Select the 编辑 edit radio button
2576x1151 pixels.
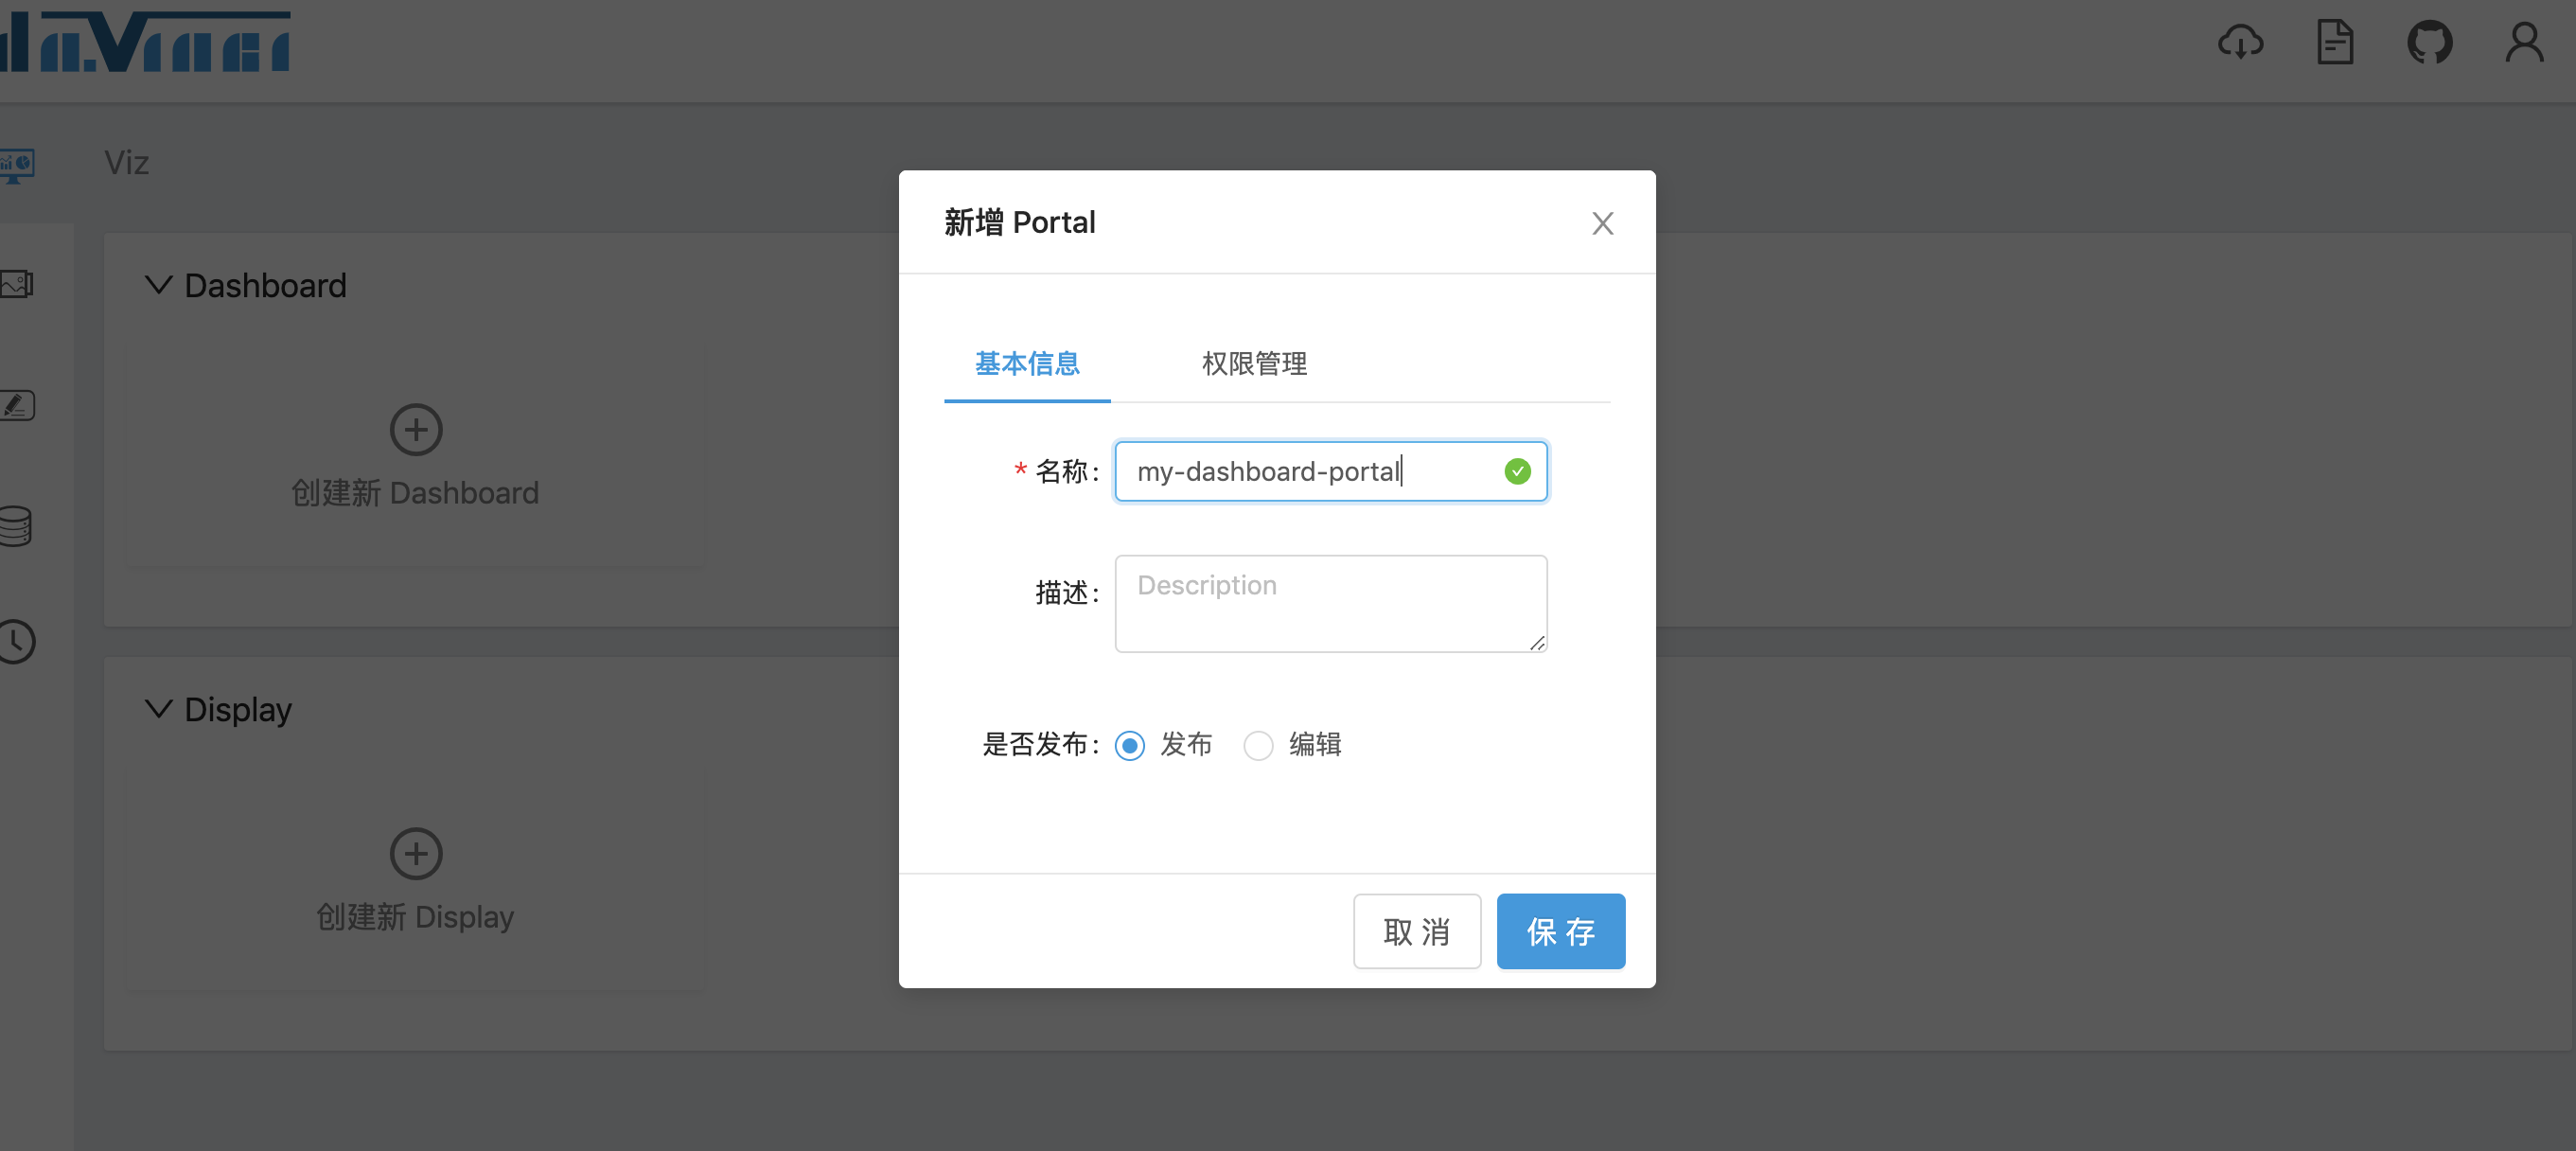point(1258,746)
